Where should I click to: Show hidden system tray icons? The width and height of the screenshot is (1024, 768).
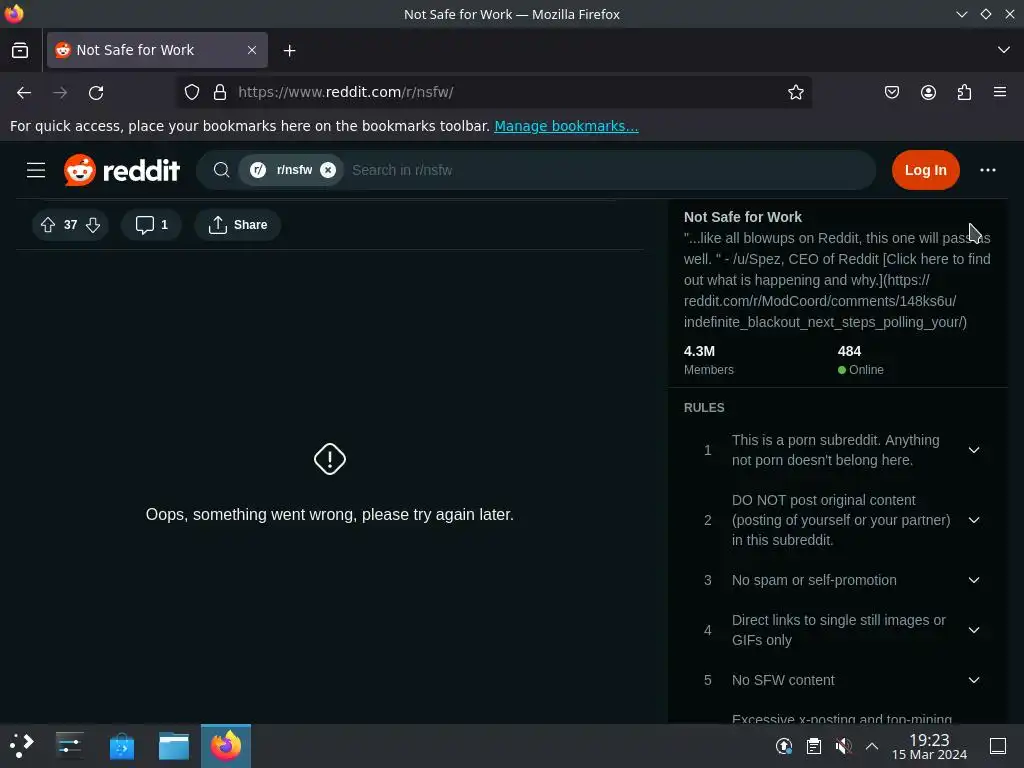point(872,746)
